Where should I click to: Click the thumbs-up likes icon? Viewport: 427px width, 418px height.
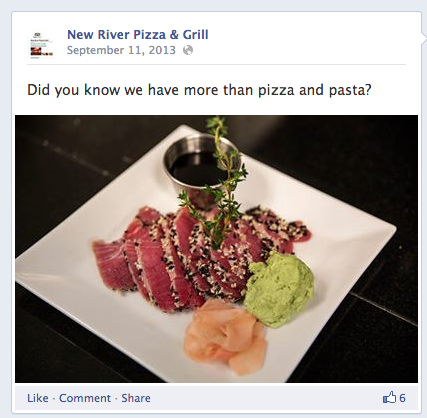click(x=389, y=397)
